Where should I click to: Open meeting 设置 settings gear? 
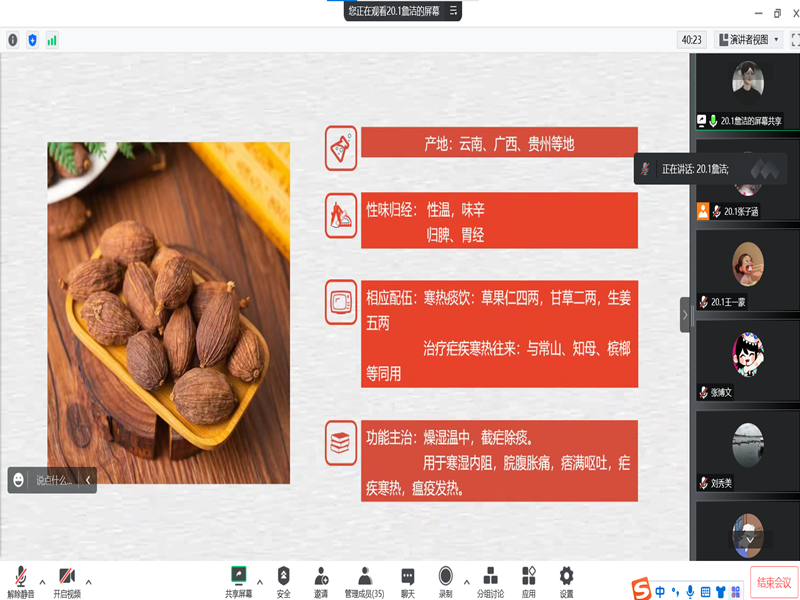coord(566,580)
